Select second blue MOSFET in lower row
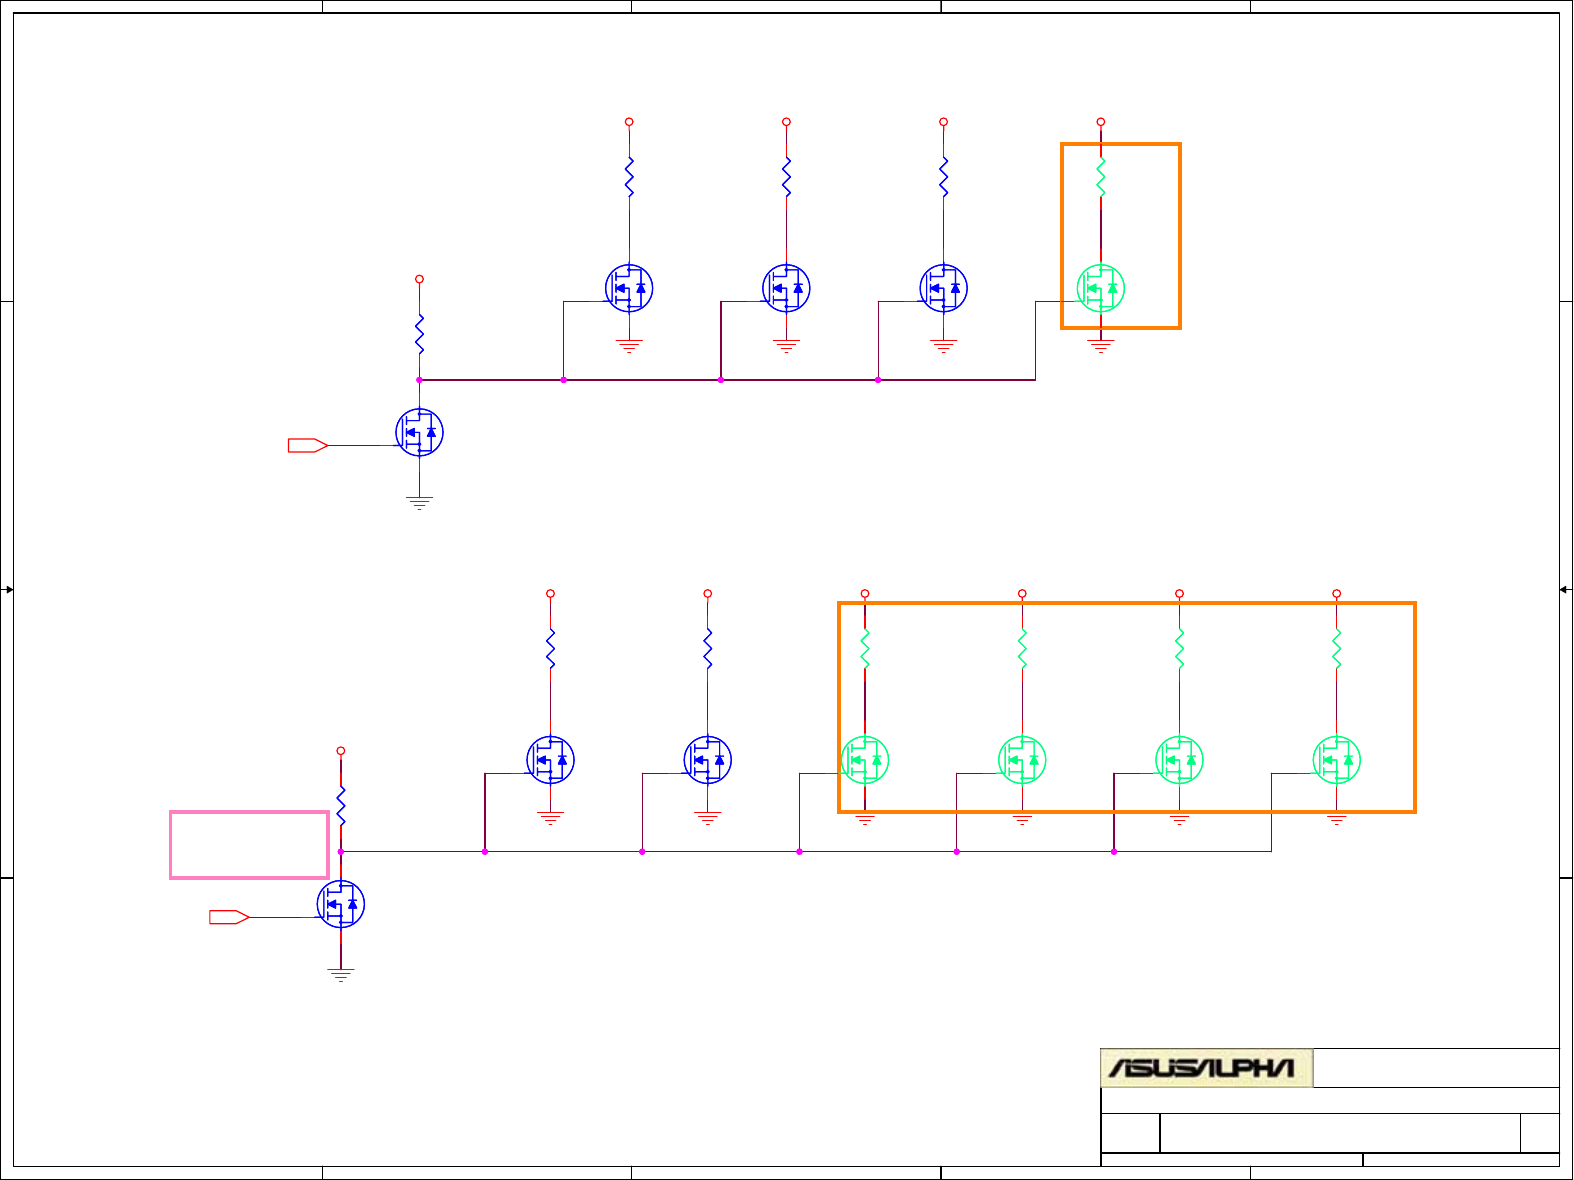Image resolution: width=1574 pixels, height=1180 pixels. pos(708,760)
